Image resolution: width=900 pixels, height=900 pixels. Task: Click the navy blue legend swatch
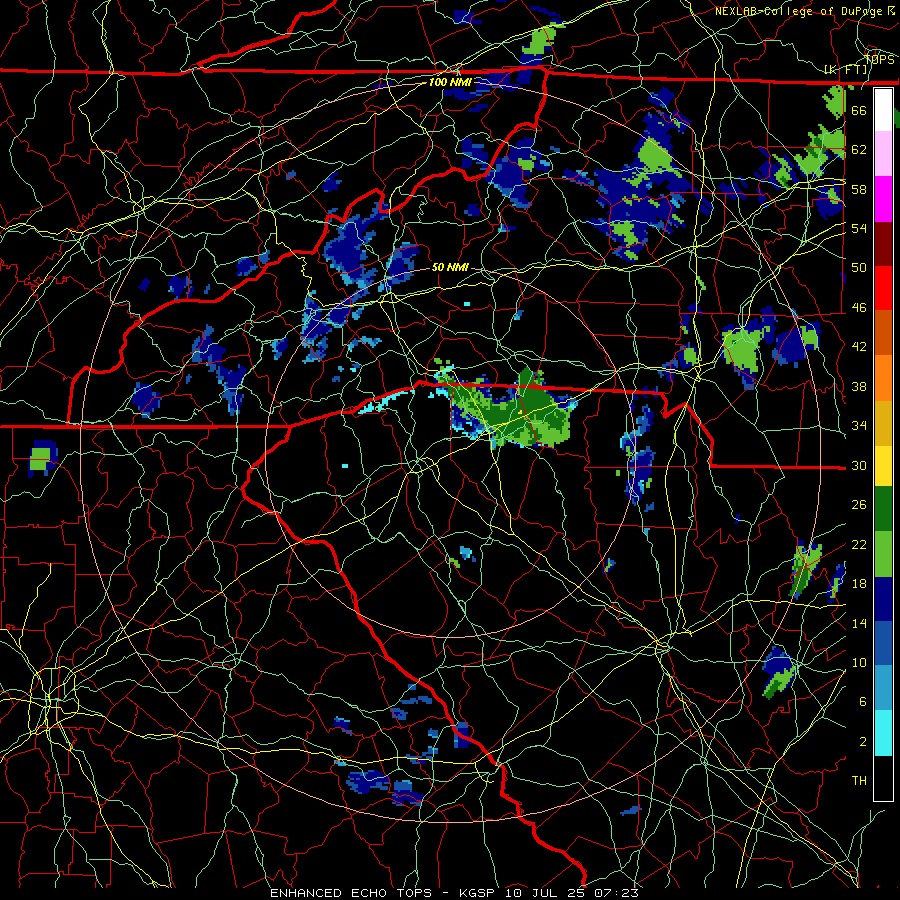pos(883,599)
